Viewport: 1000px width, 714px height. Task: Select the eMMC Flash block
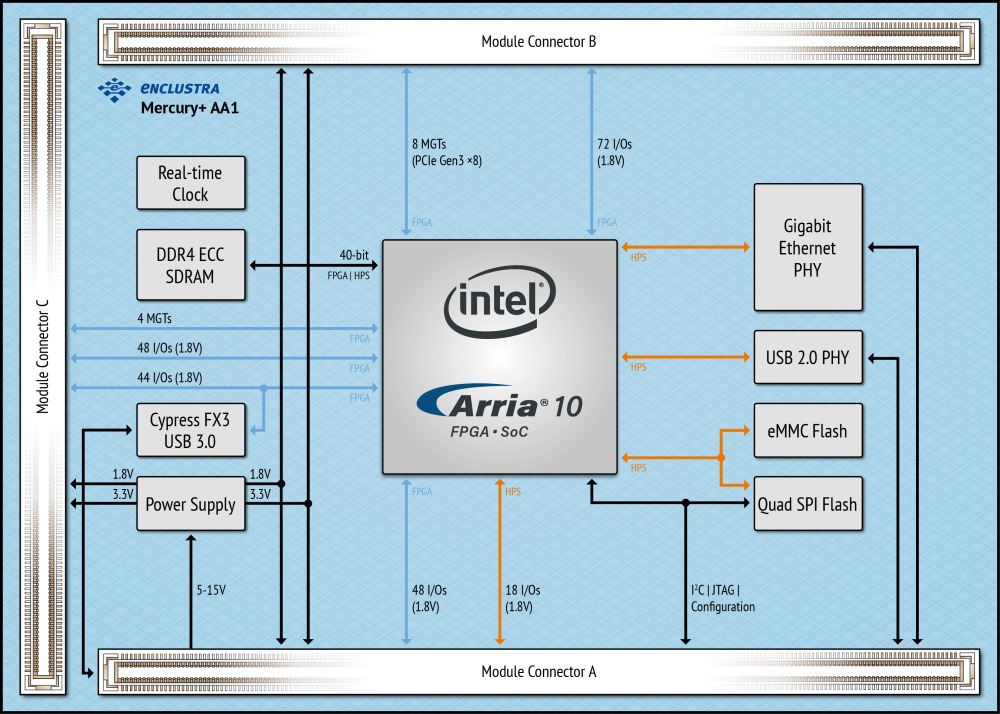[x=807, y=431]
